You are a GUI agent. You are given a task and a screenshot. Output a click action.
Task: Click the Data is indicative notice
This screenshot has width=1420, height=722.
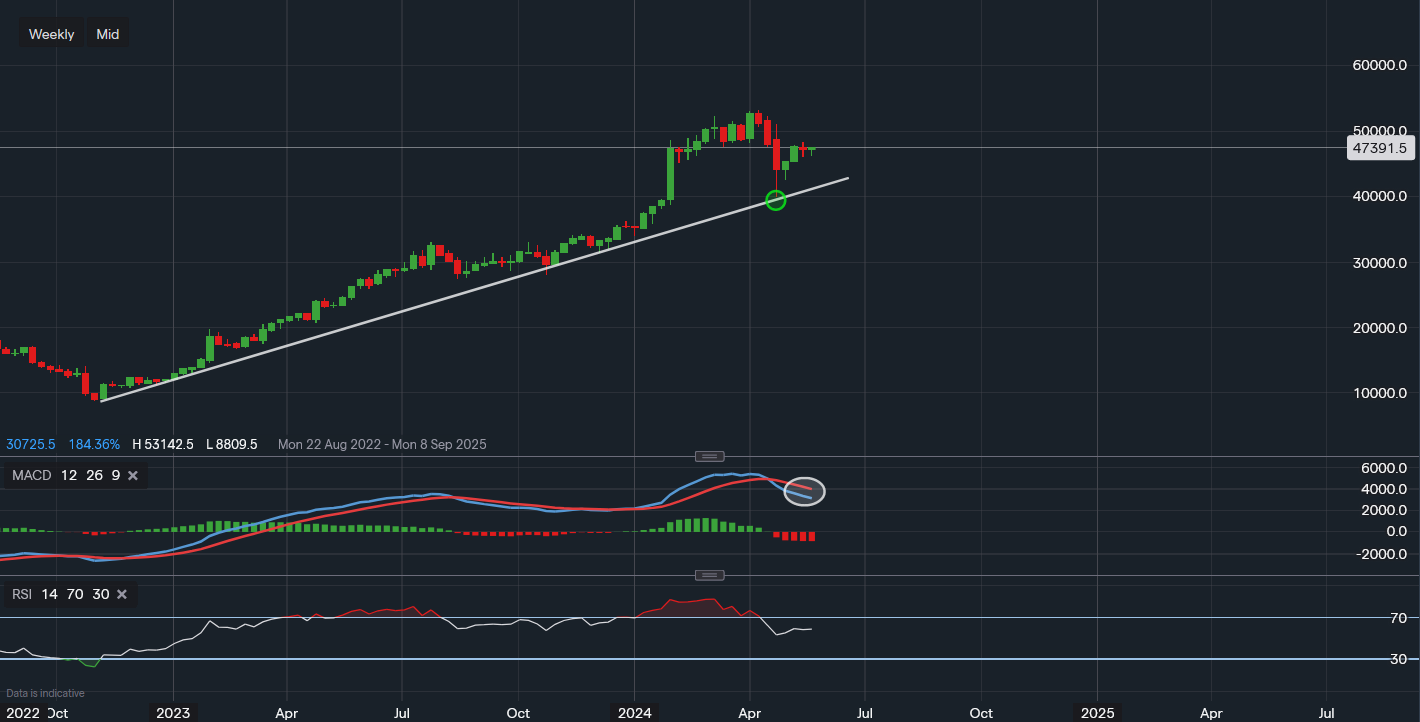[44, 693]
